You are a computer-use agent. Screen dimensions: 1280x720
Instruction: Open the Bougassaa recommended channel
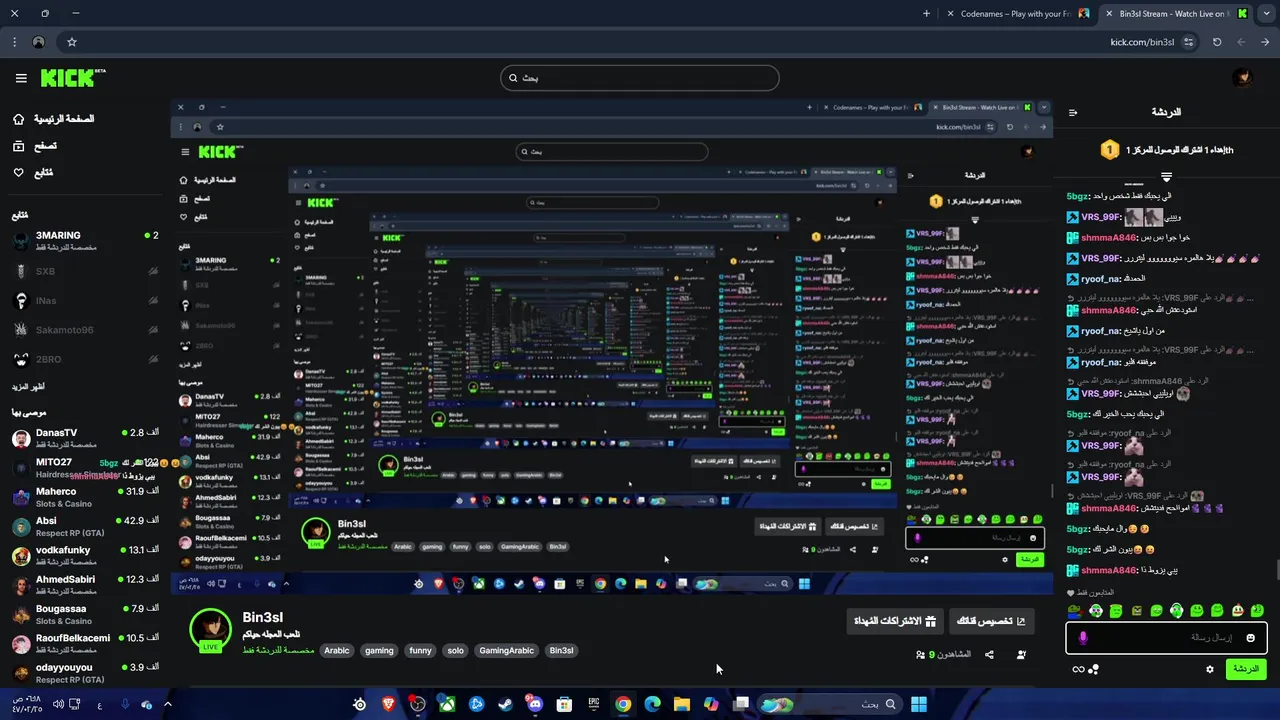[85, 614]
